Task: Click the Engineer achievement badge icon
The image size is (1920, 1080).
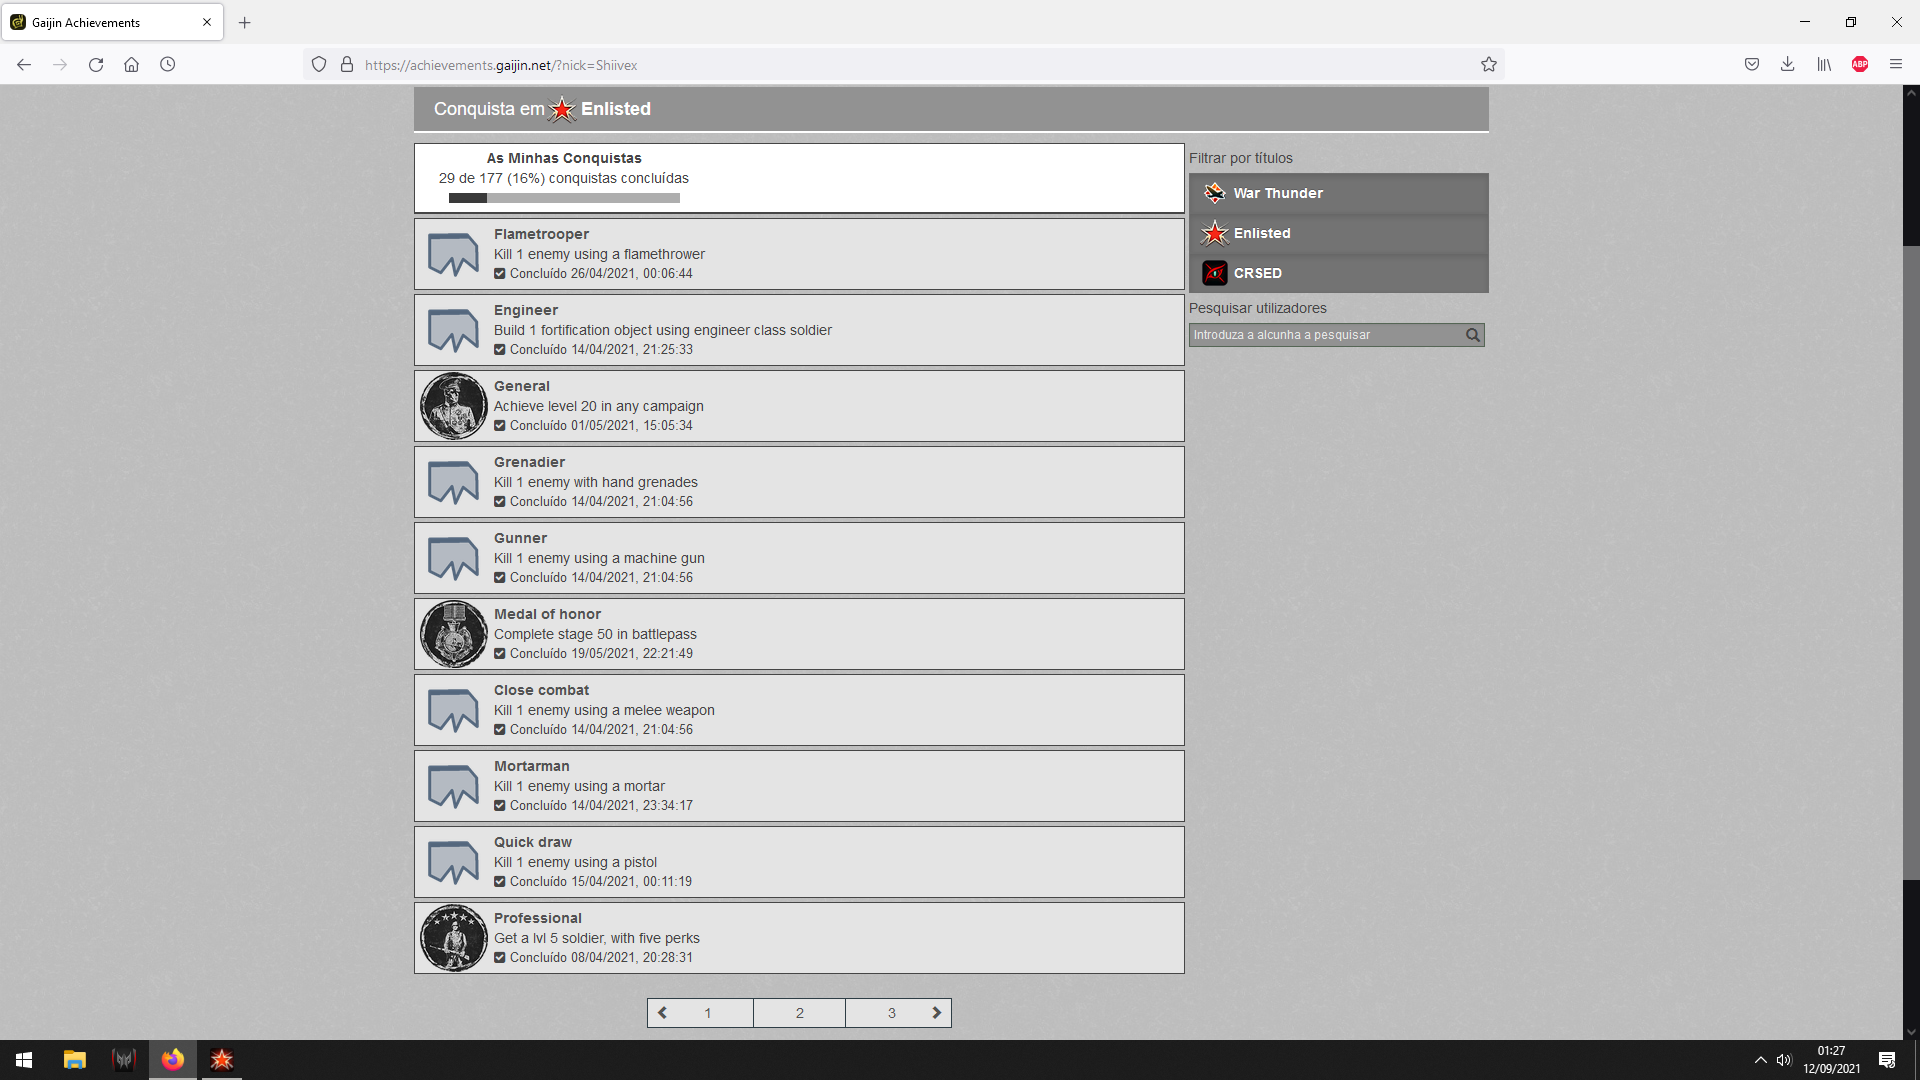Action: tap(453, 330)
